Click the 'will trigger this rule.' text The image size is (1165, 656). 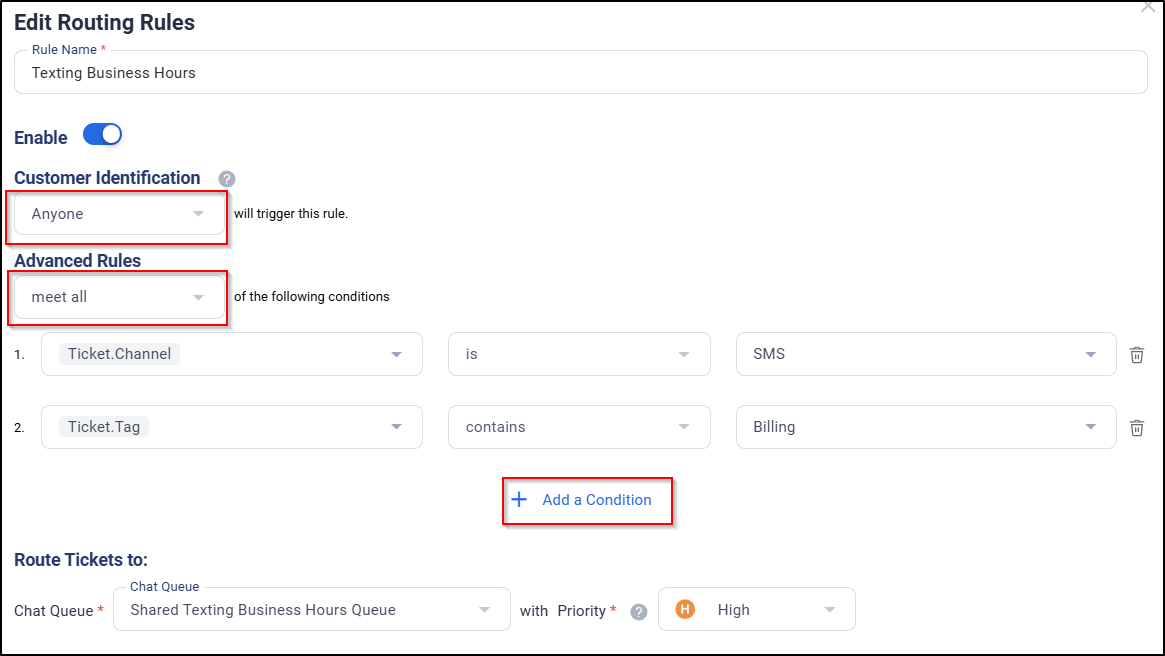click(291, 214)
